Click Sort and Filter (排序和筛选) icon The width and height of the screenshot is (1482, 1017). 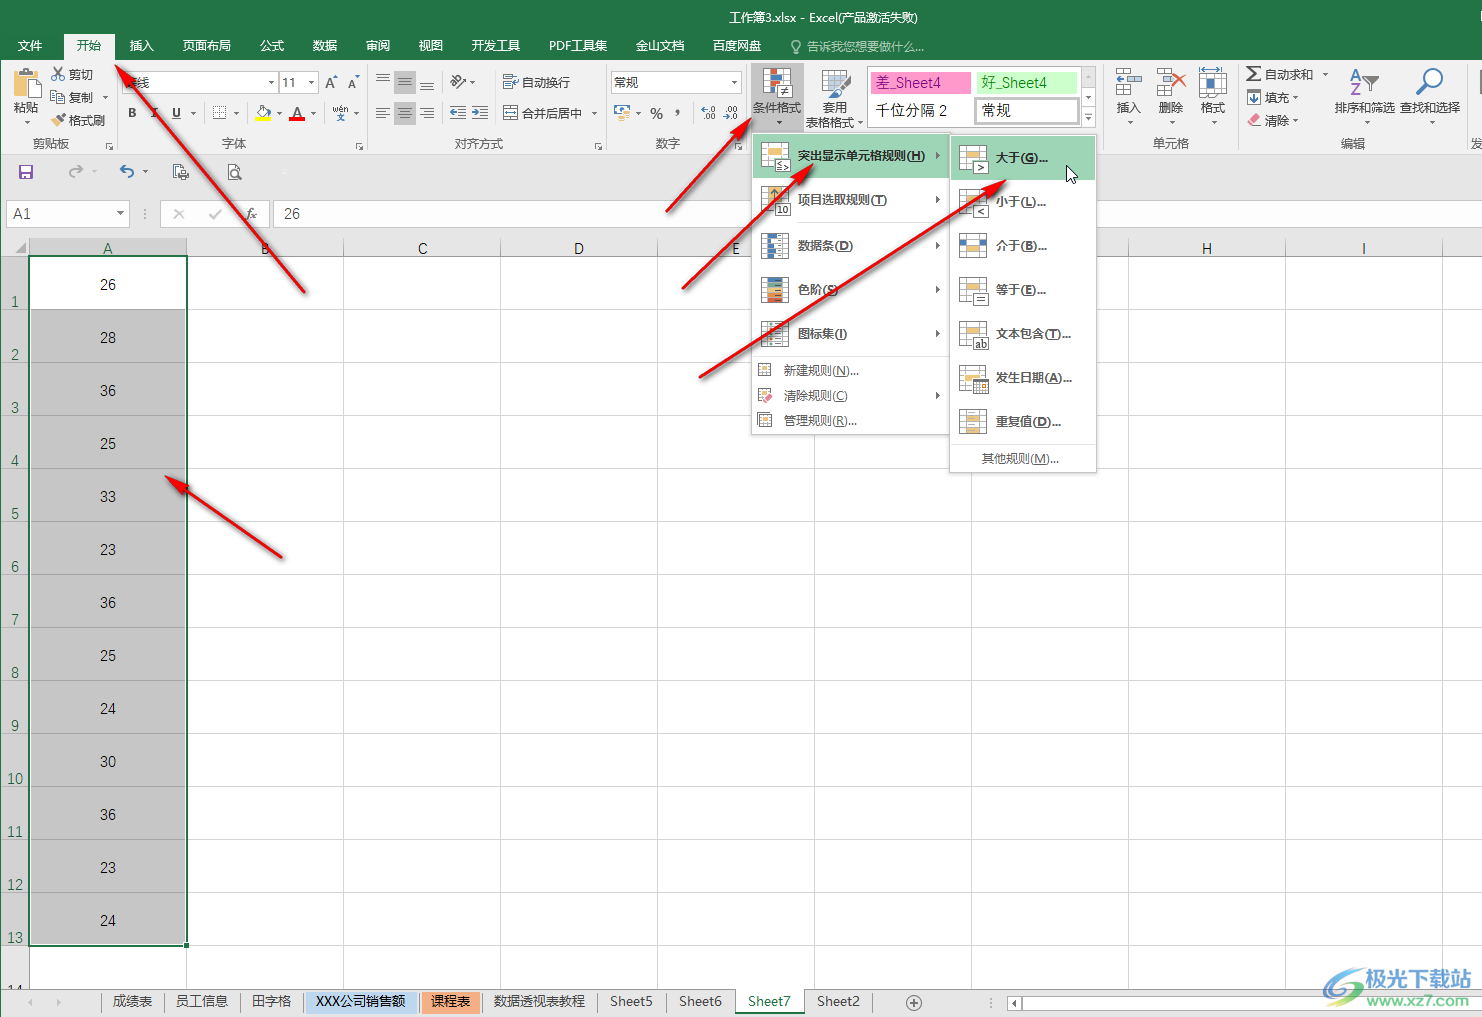[x=1364, y=83]
